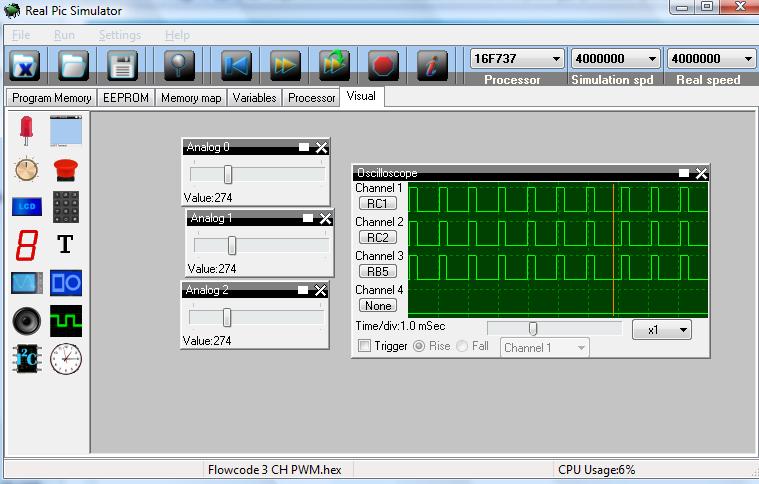This screenshot has width=759, height=484.
Task: Minimize the Analog 1 panel
Action: click(x=308, y=218)
